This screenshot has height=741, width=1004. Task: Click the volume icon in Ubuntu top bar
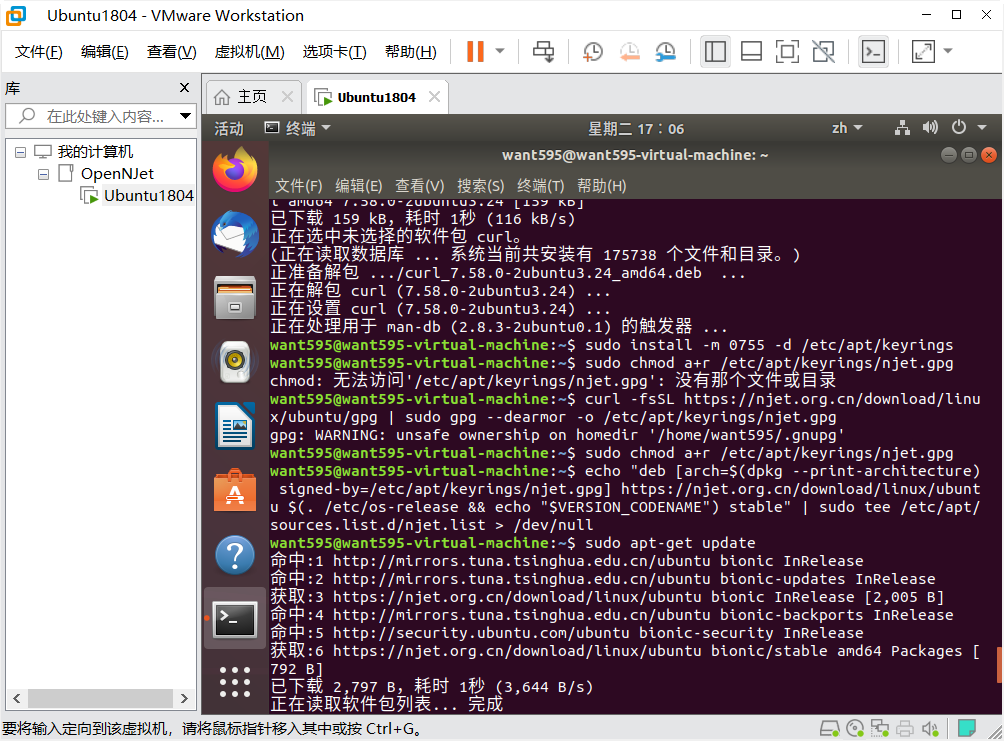(930, 128)
